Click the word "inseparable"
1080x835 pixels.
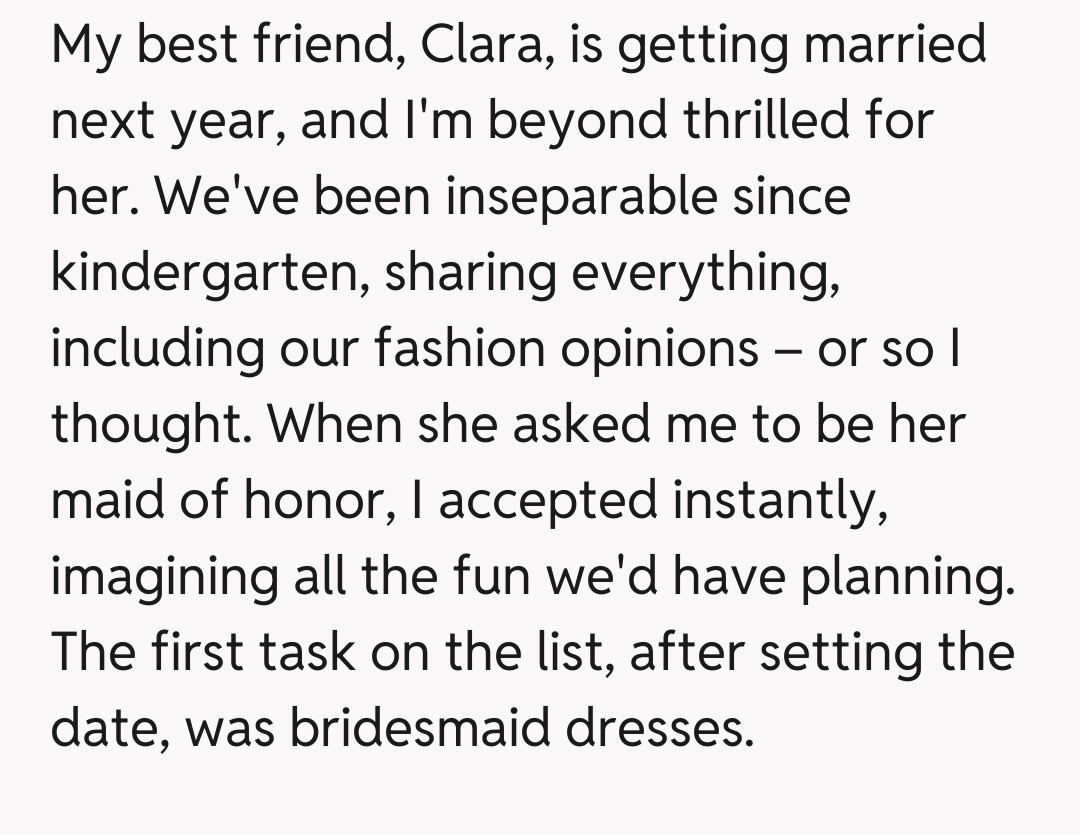pyautogui.click(x=581, y=197)
